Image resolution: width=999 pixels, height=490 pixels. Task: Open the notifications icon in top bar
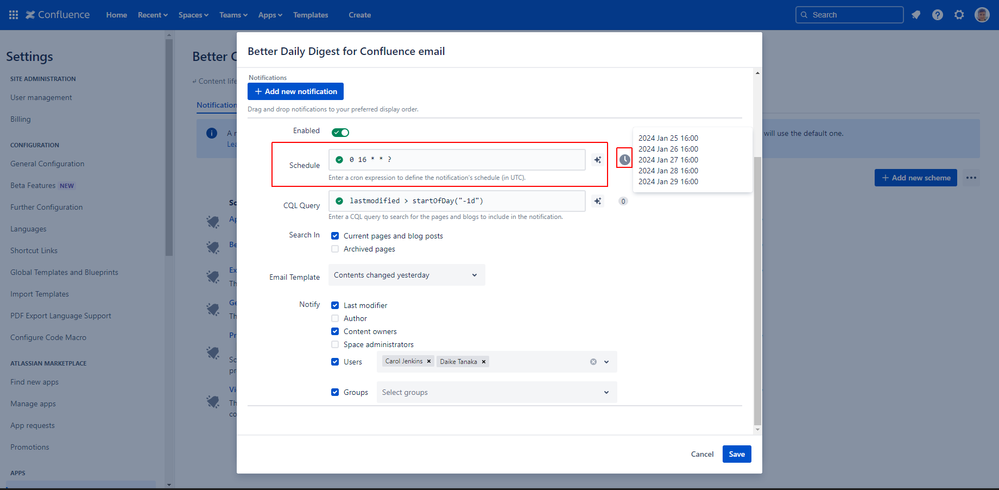click(915, 15)
